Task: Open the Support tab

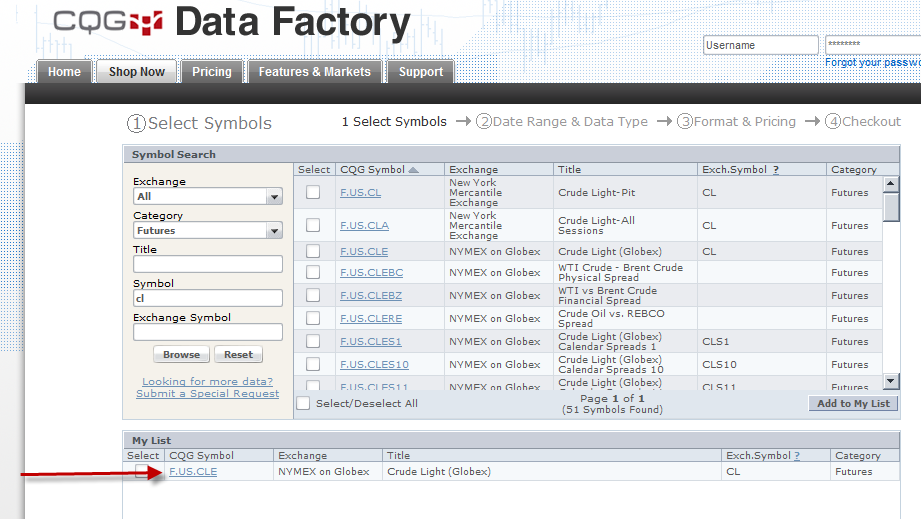Action: point(421,72)
